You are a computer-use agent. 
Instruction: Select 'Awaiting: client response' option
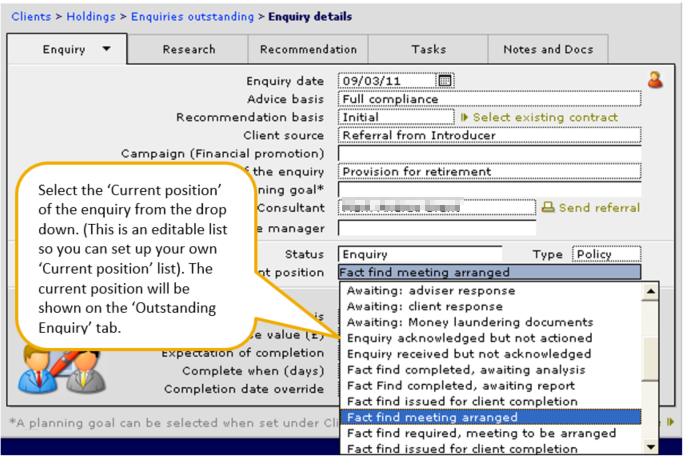[x=491, y=307]
